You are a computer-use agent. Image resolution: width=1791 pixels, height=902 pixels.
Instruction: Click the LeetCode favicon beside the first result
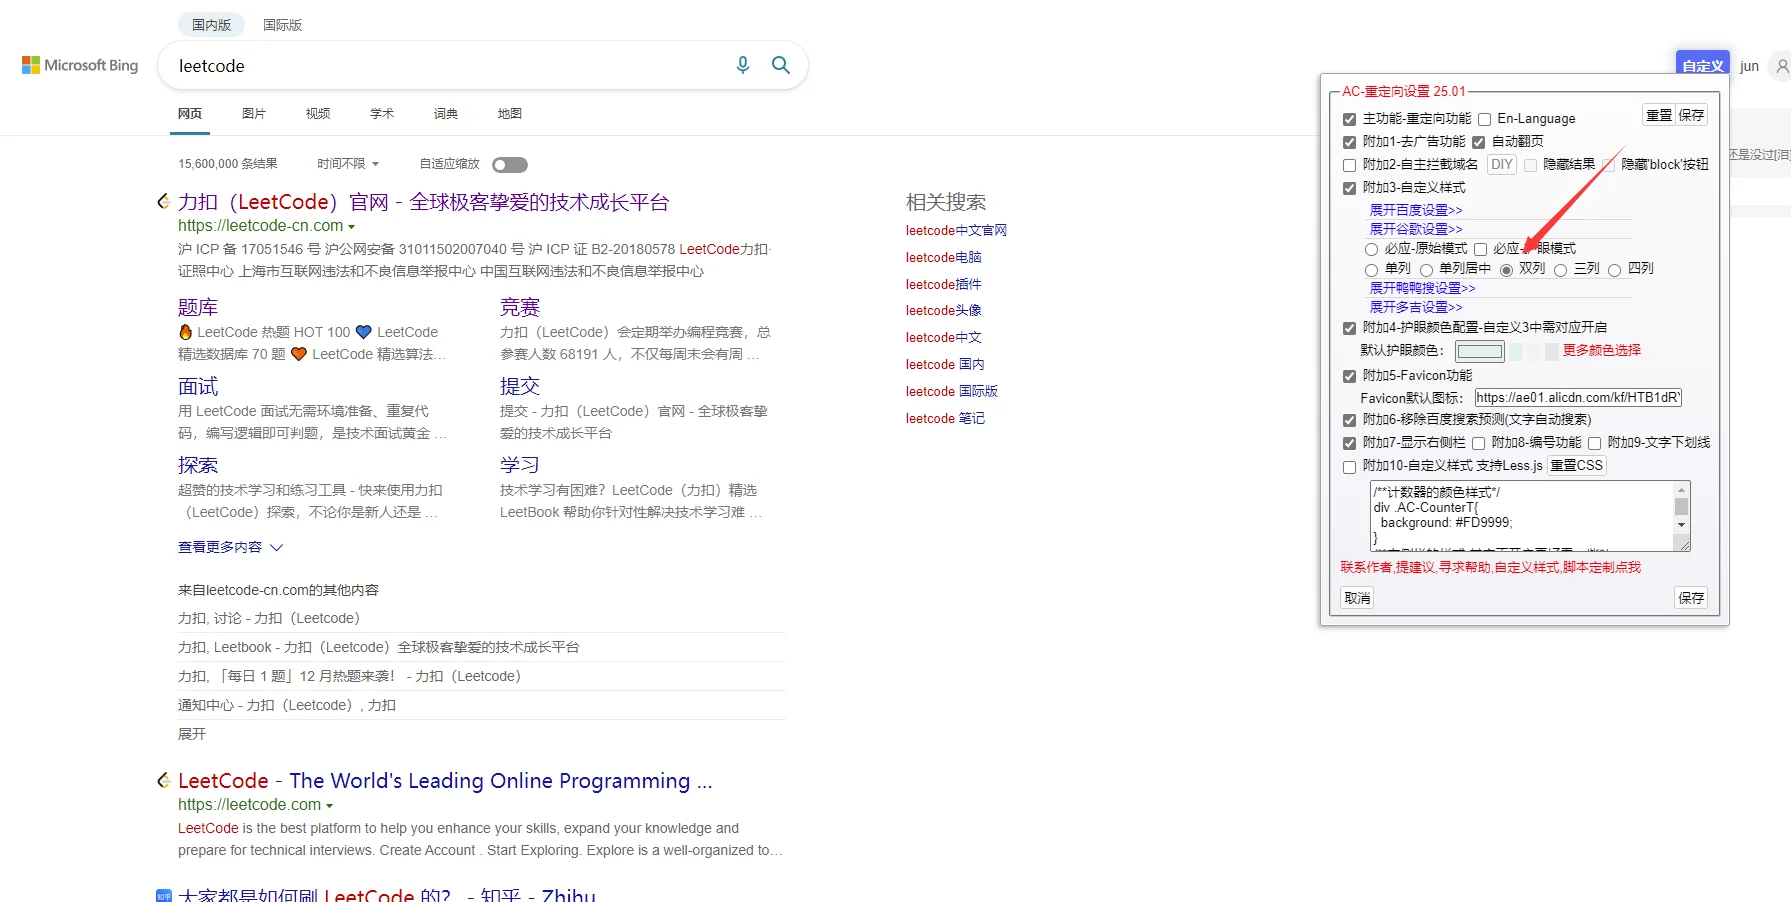pyautogui.click(x=163, y=200)
